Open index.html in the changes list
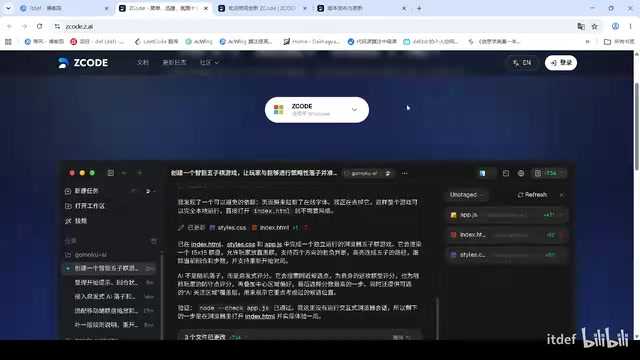This screenshot has height=360, width=640. 507,235
